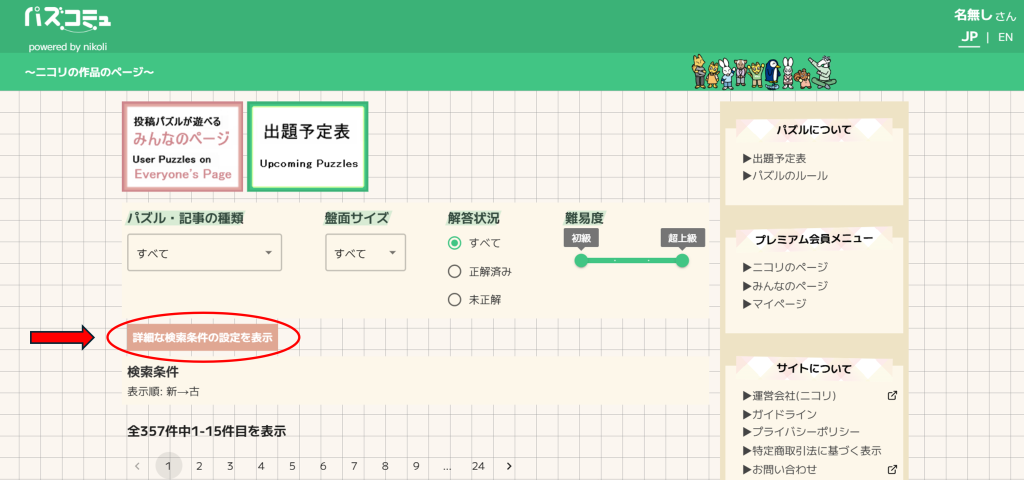Click the Puzz.Com logo

point(68,20)
